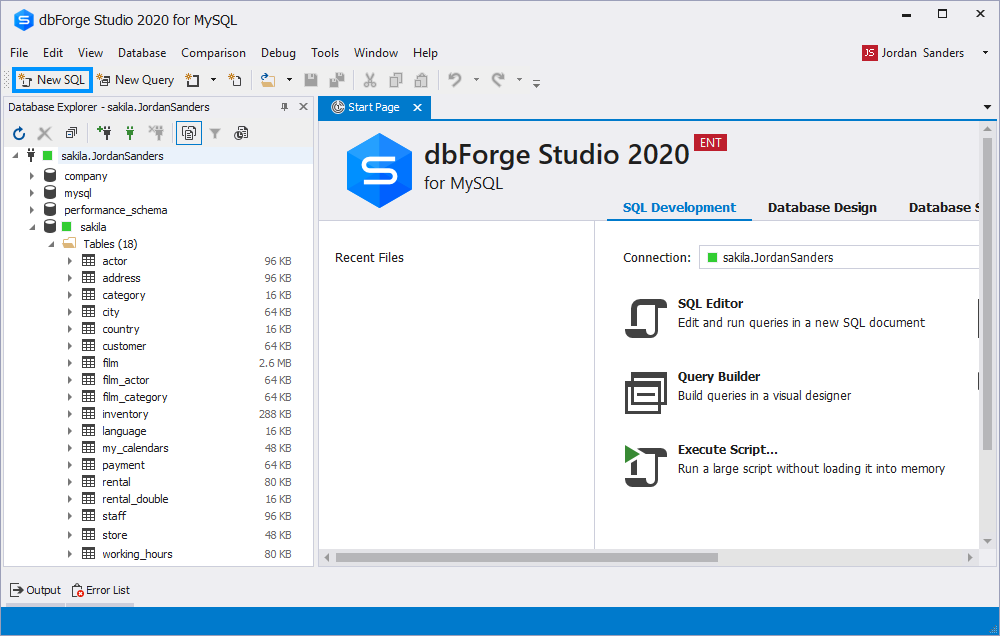Screen dimensions: 1000x636
Task: Expand the performance_schema database node
Action: [31, 209]
